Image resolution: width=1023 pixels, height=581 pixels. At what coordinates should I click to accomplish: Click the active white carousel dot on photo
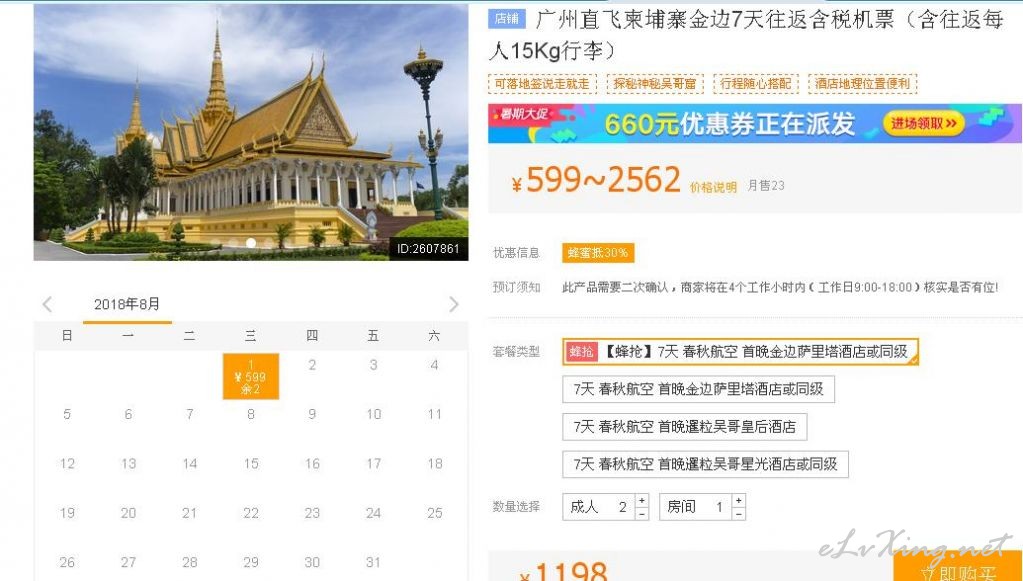[251, 243]
